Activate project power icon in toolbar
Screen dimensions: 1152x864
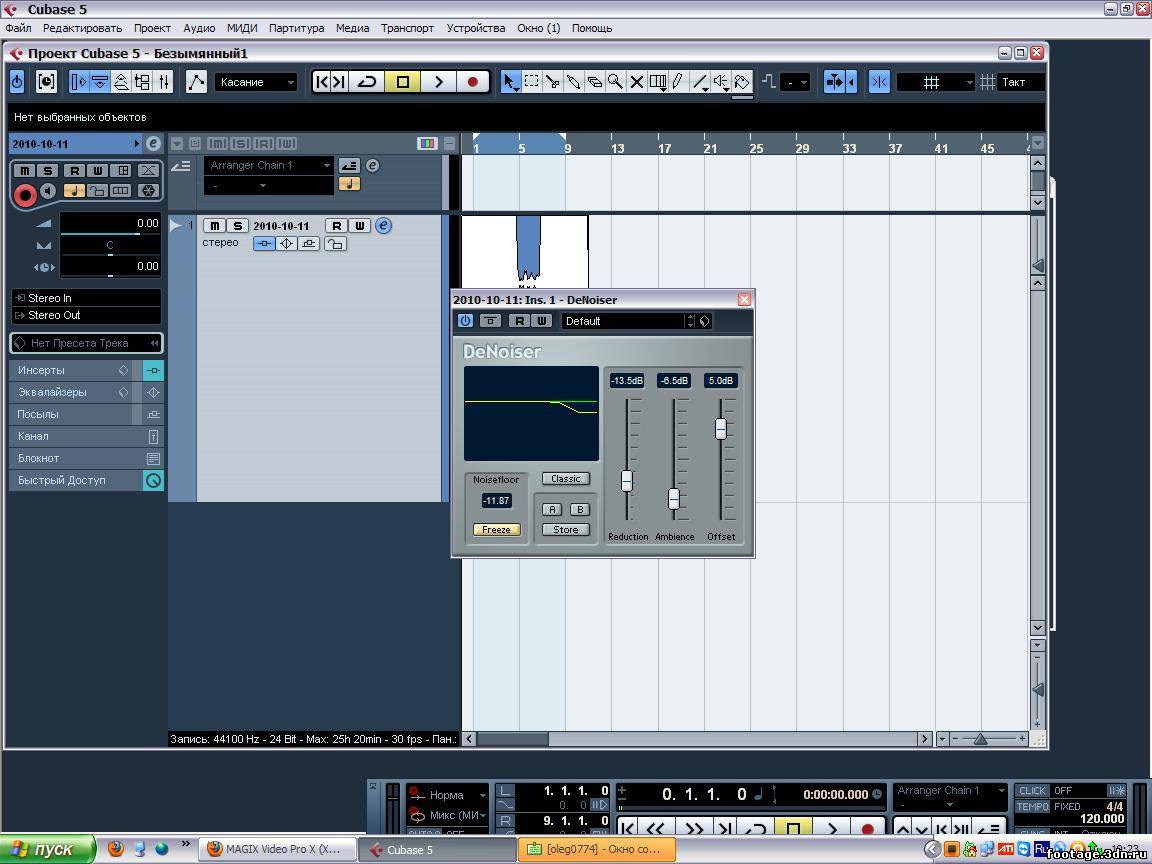click(18, 82)
